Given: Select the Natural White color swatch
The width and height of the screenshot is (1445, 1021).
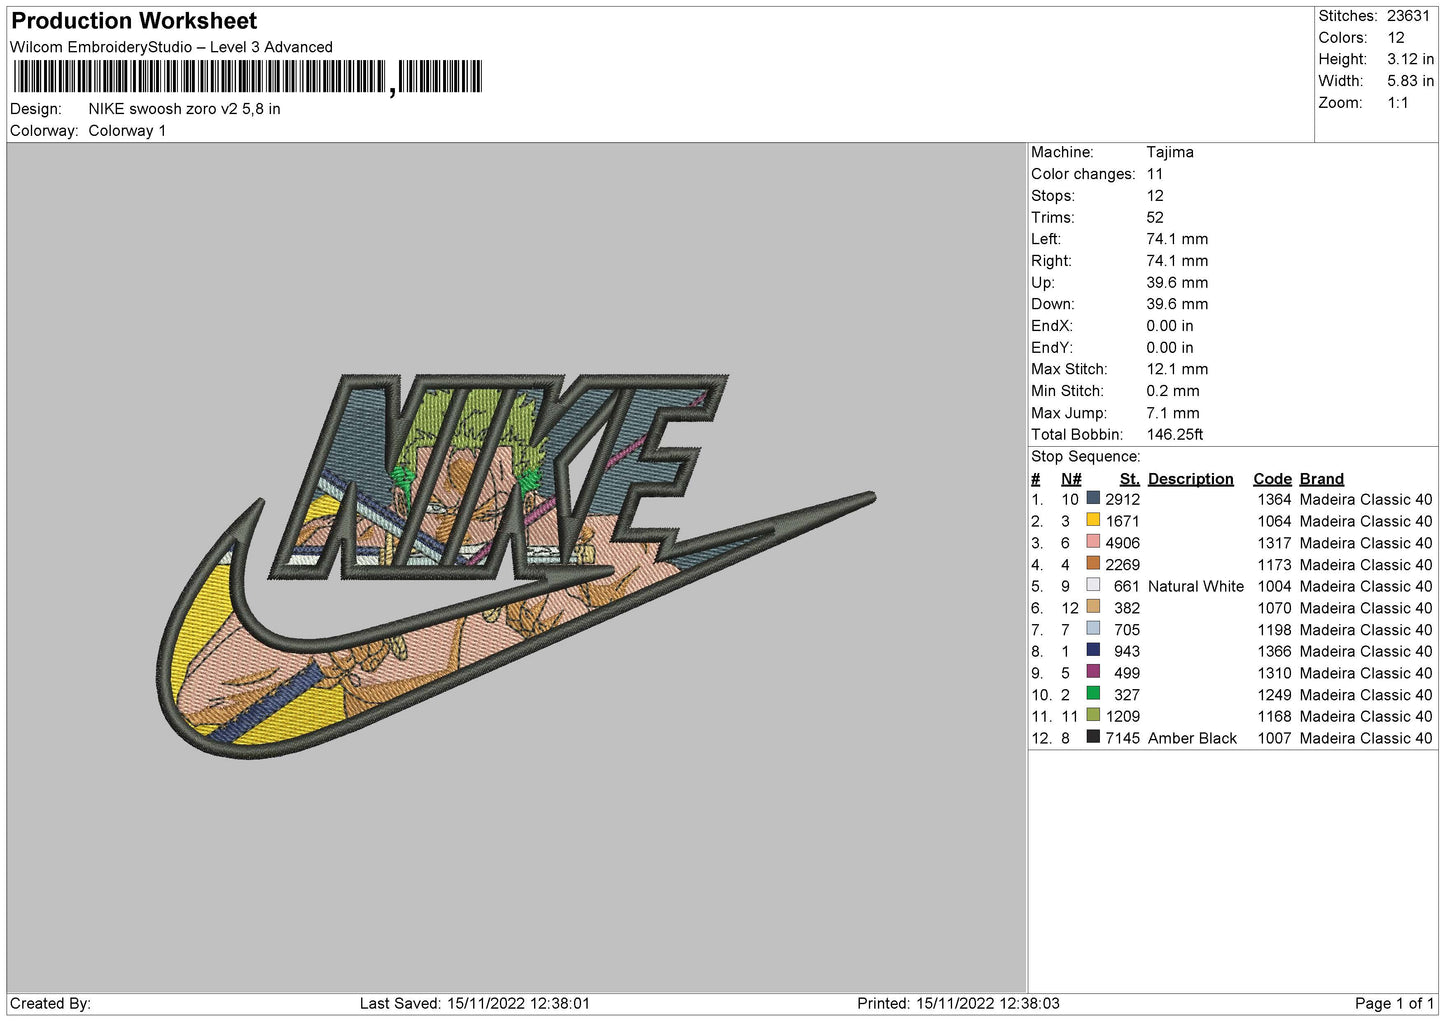Looking at the screenshot, I should pyautogui.click(x=1093, y=585).
